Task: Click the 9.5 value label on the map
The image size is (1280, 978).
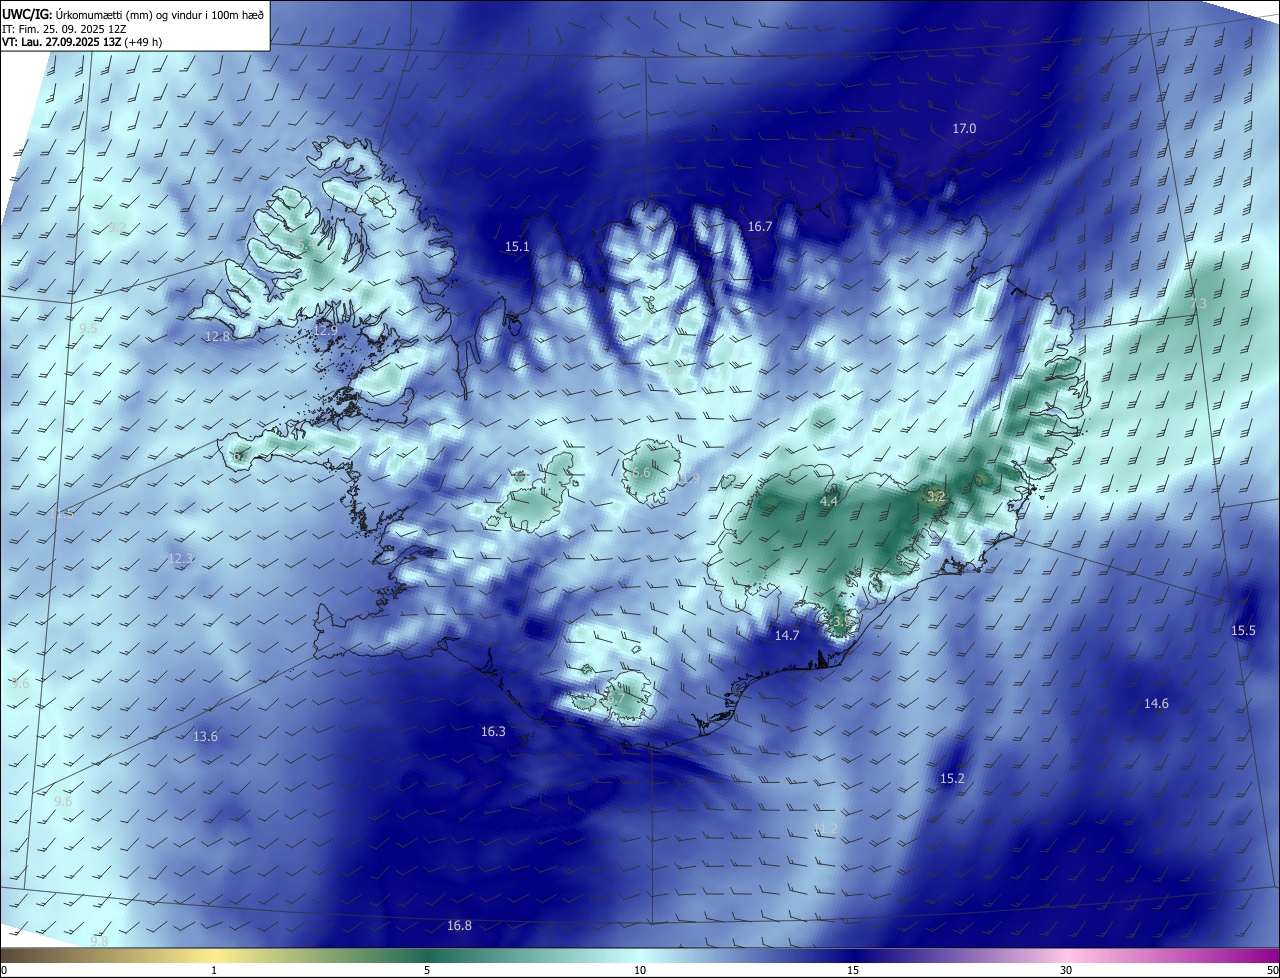Action: (x=88, y=328)
